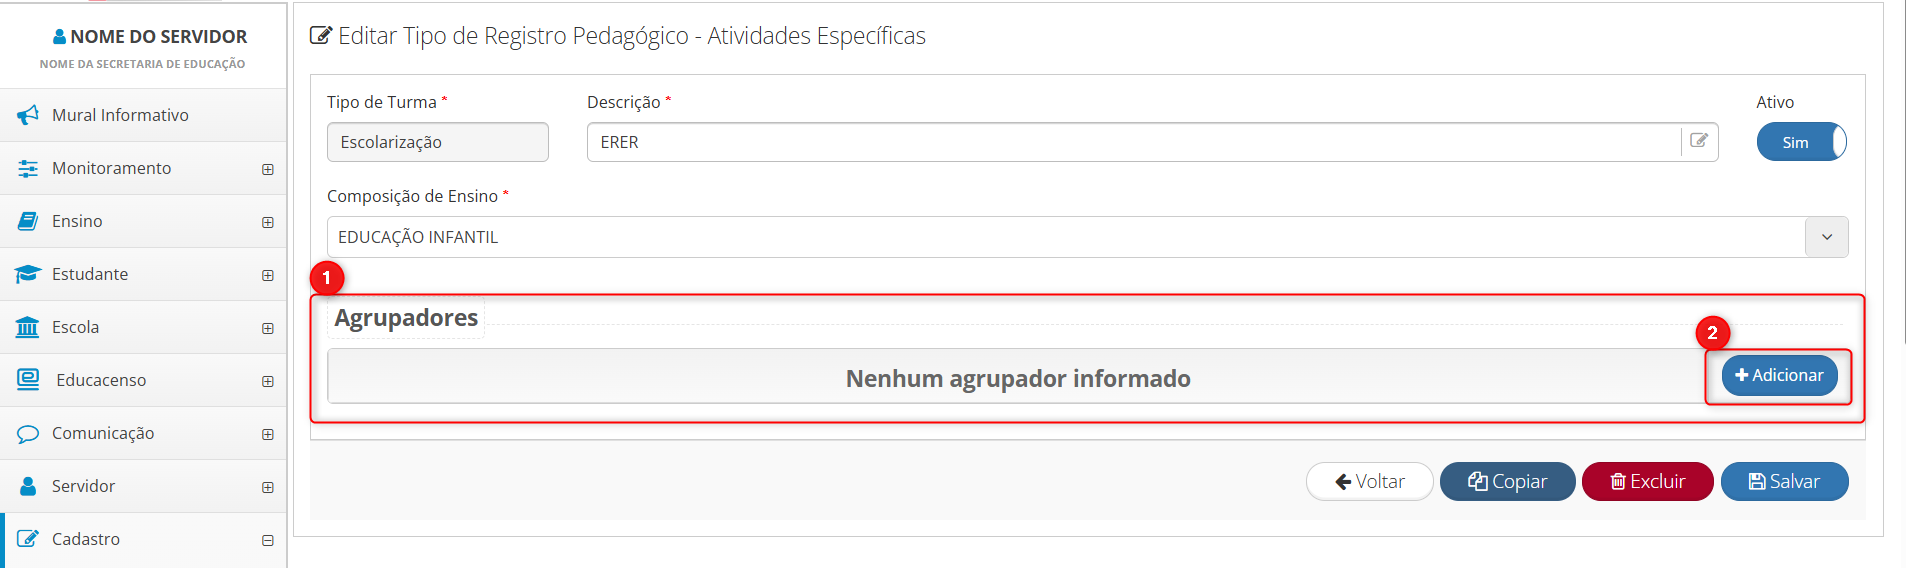Click the building icon beside Escola
The image size is (1906, 568).
click(x=28, y=327)
